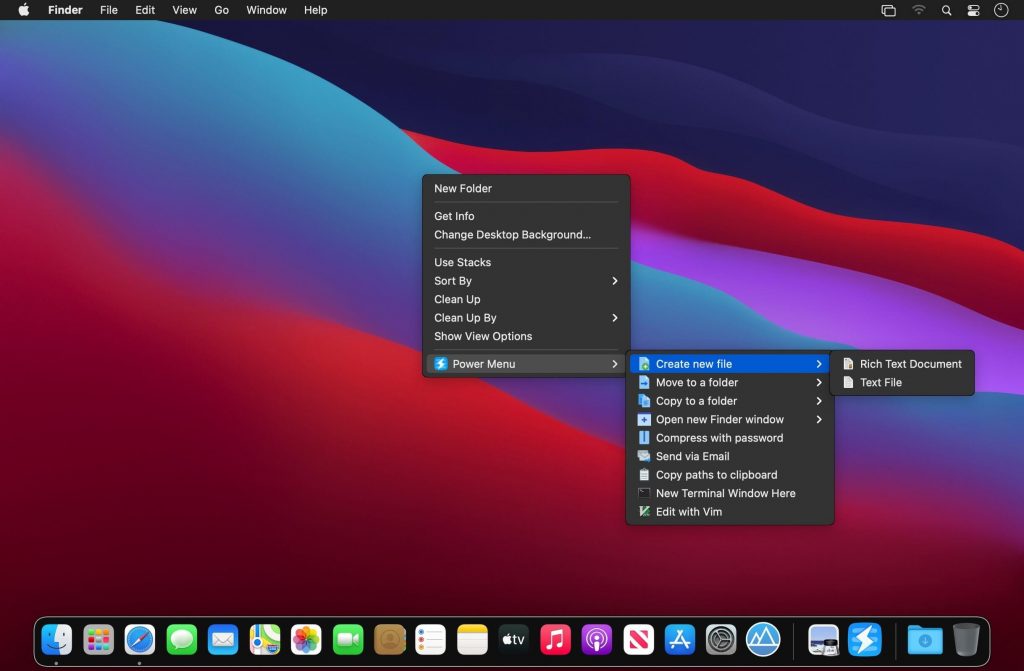Open System Preferences from the Dock
This screenshot has height=671, width=1024.
721,639
